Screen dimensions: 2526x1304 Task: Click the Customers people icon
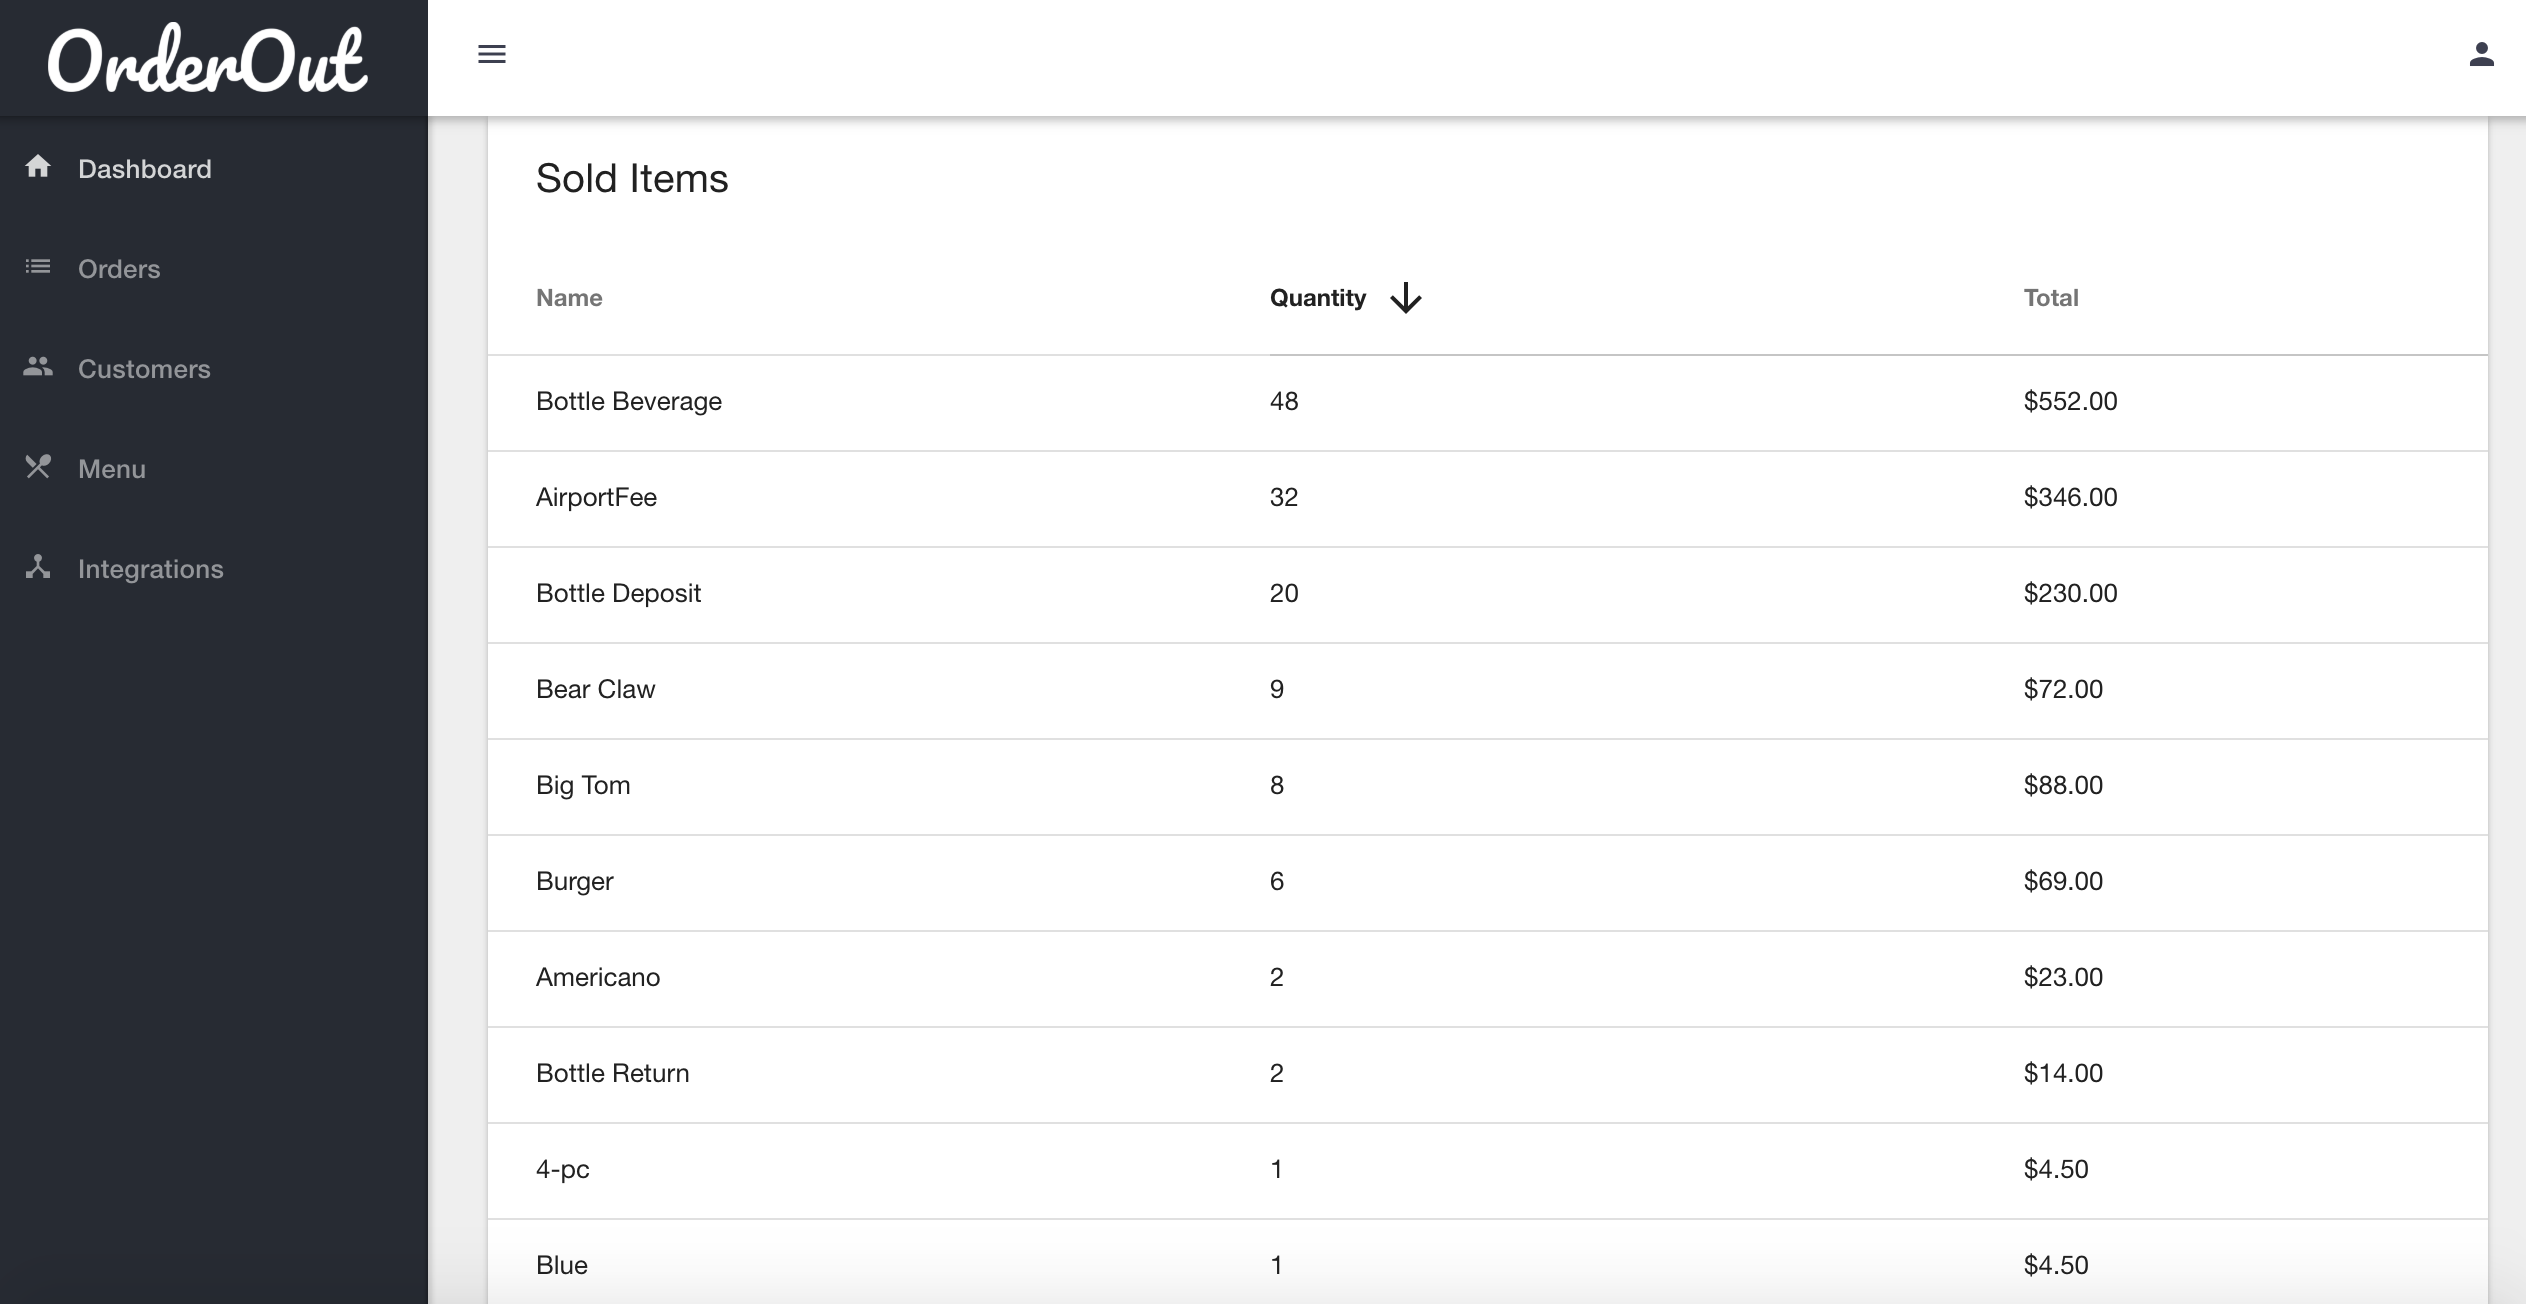pos(38,367)
